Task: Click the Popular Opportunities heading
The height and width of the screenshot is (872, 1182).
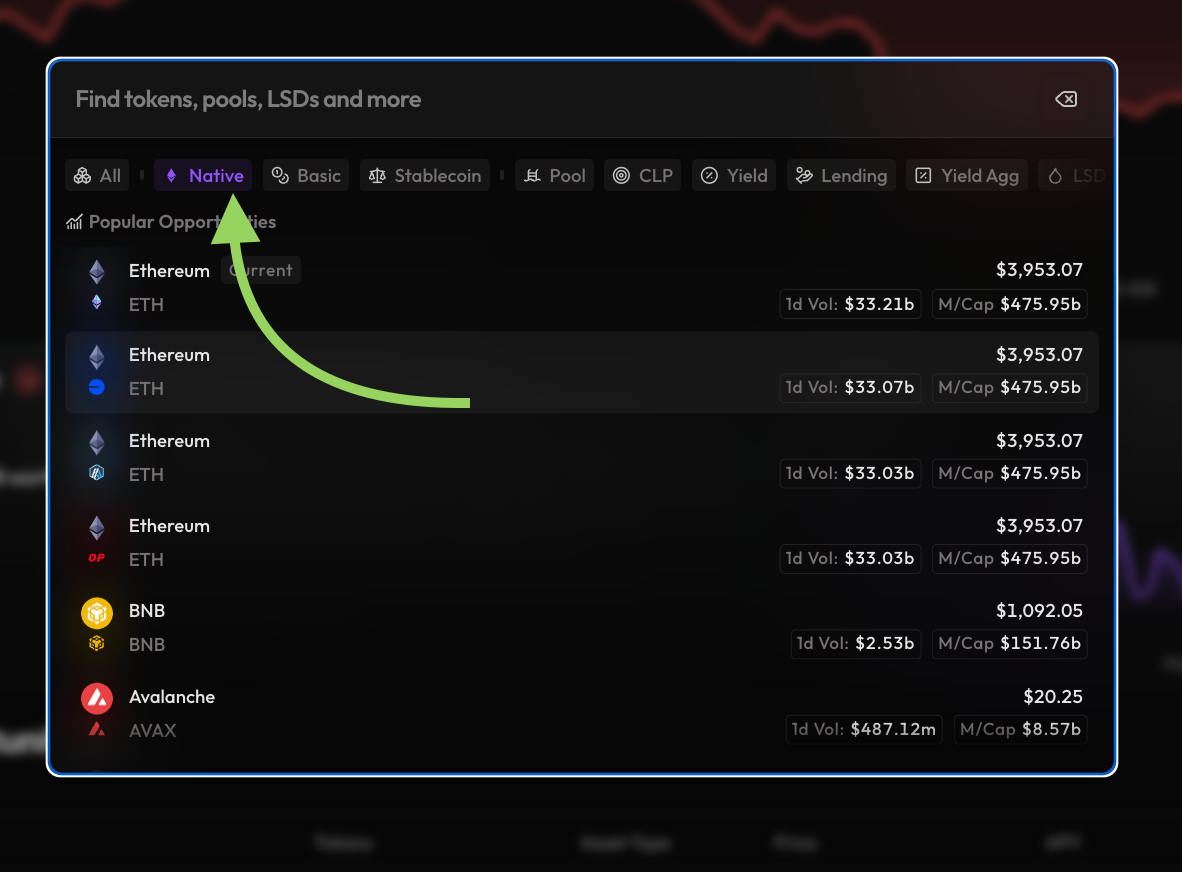Action: pyautogui.click(x=182, y=222)
